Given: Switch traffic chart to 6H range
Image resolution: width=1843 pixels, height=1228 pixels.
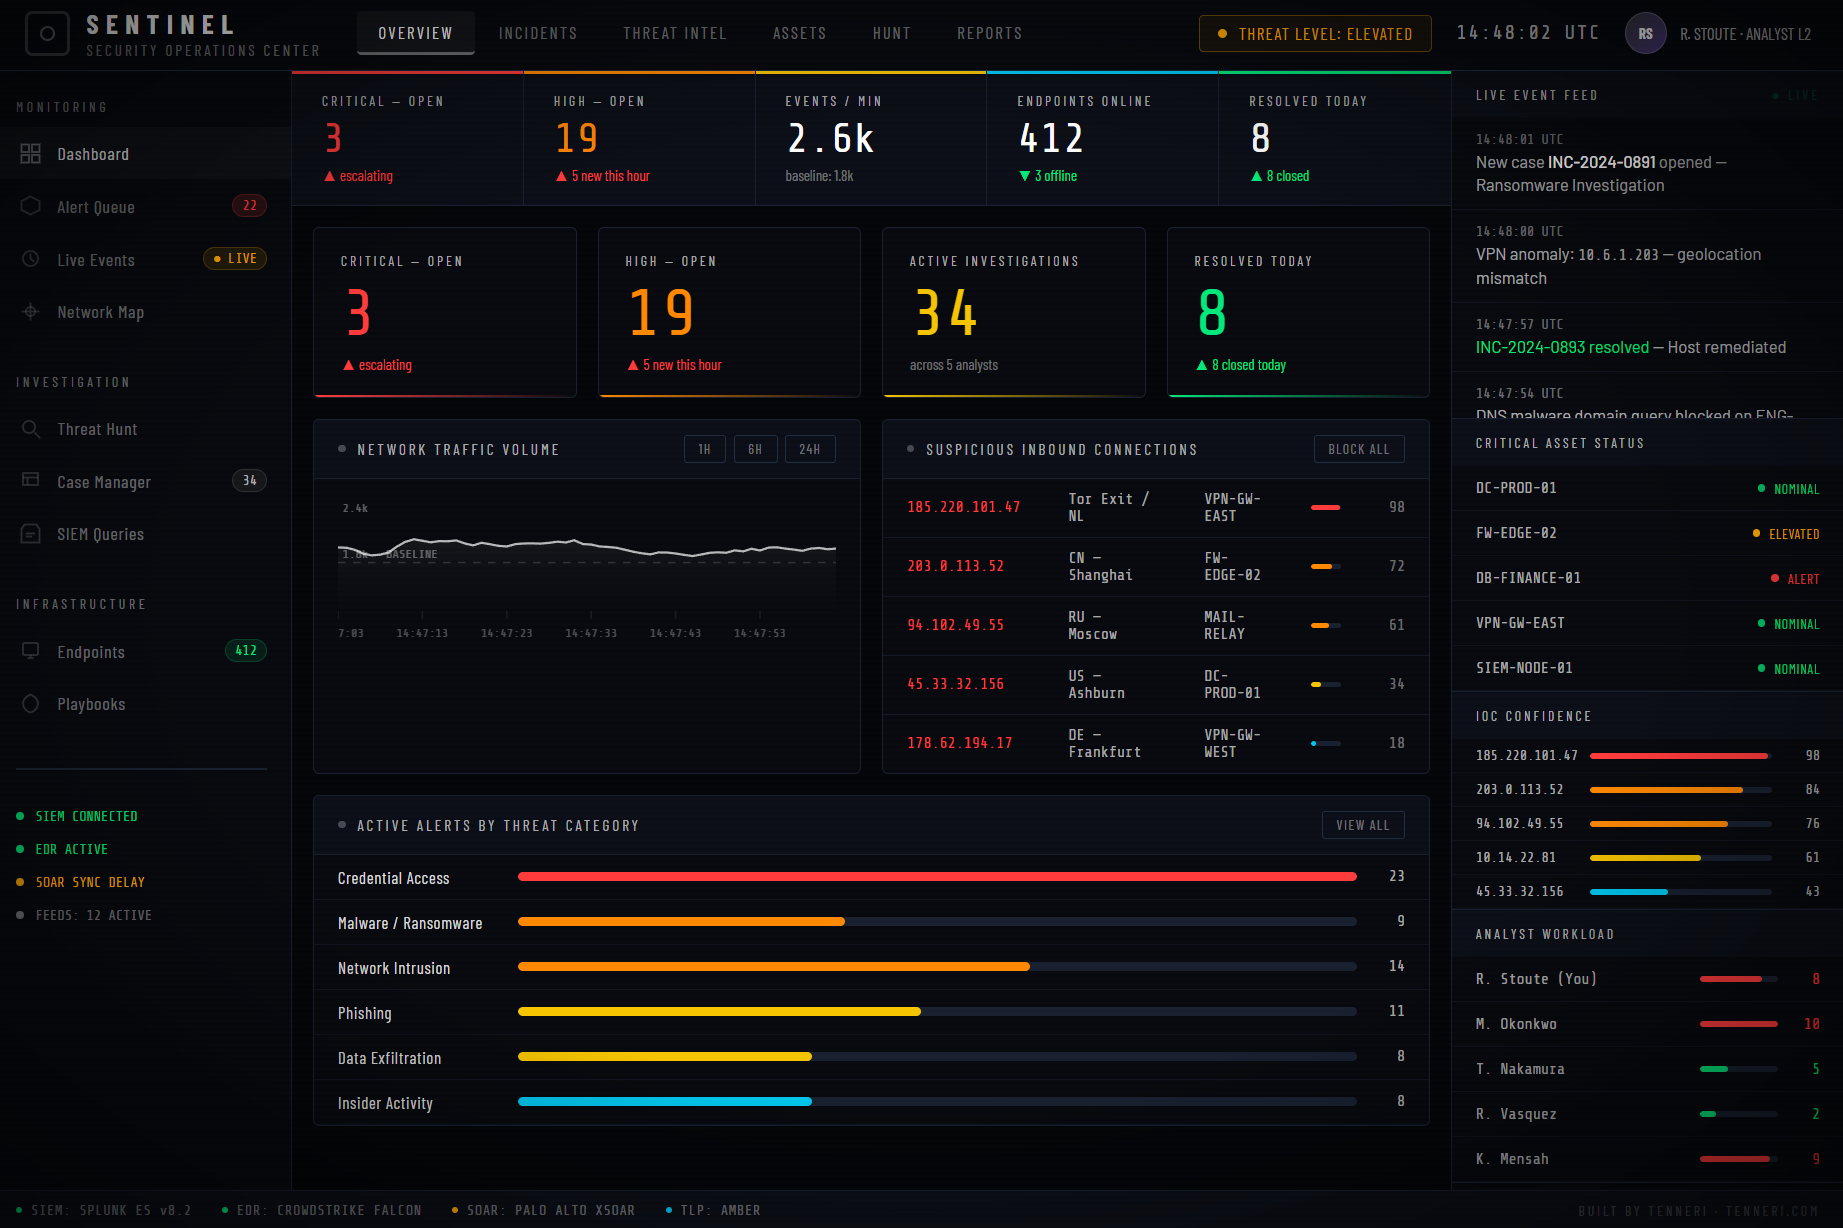Looking at the screenshot, I should (x=755, y=450).
